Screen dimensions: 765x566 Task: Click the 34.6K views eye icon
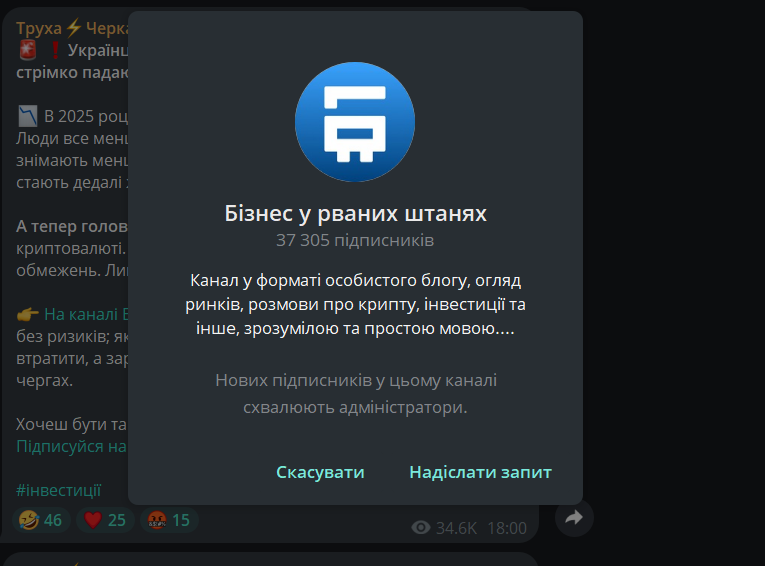421,527
